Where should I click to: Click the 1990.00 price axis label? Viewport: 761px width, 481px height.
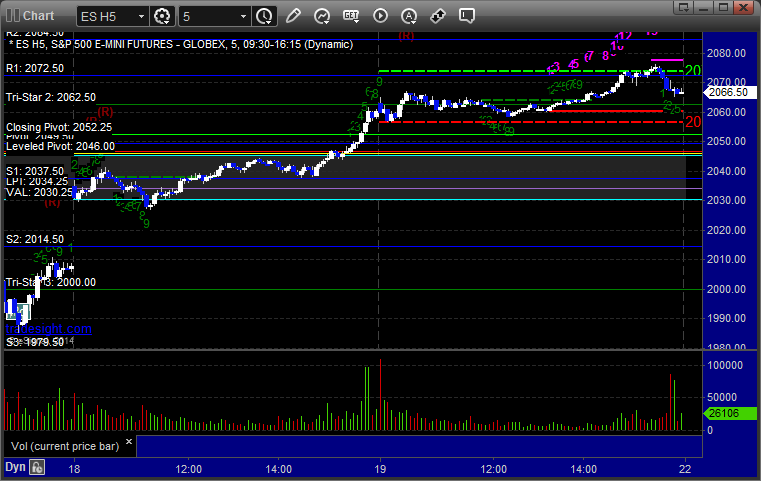(x=727, y=318)
